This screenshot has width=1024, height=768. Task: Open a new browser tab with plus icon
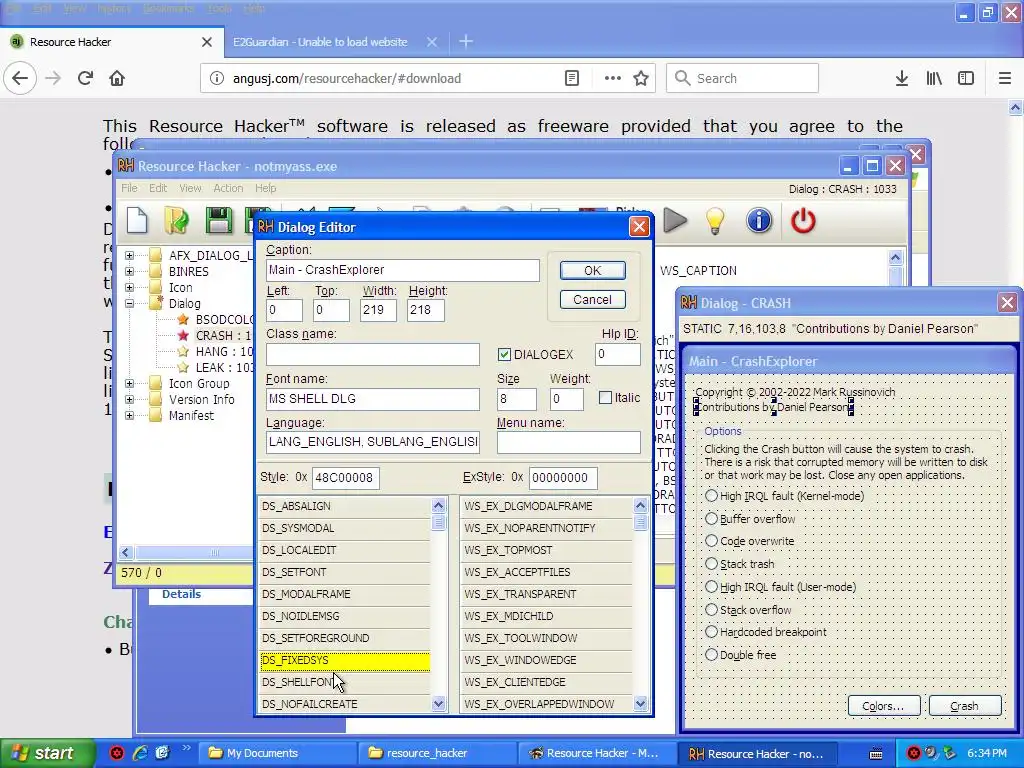[x=466, y=42]
